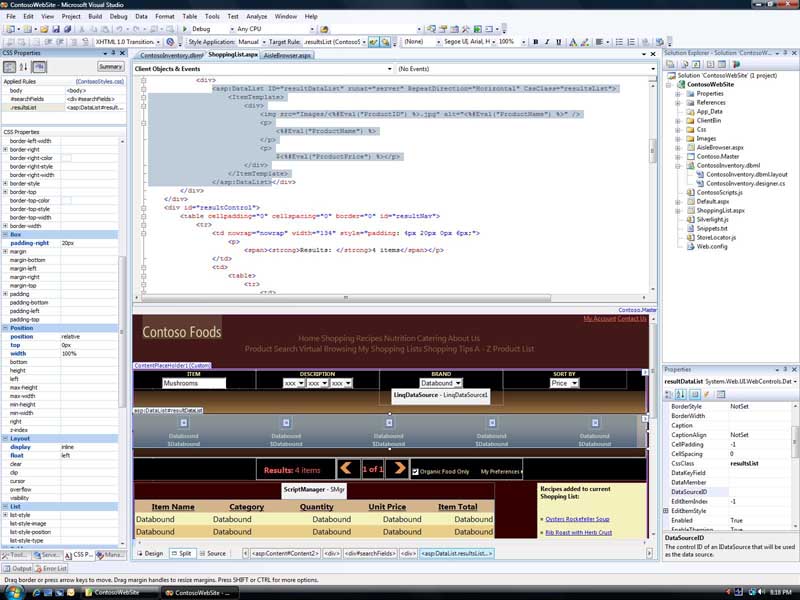The height and width of the screenshot is (600, 800).
Task: Toggle Italic formatting button
Action: tap(547, 42)
